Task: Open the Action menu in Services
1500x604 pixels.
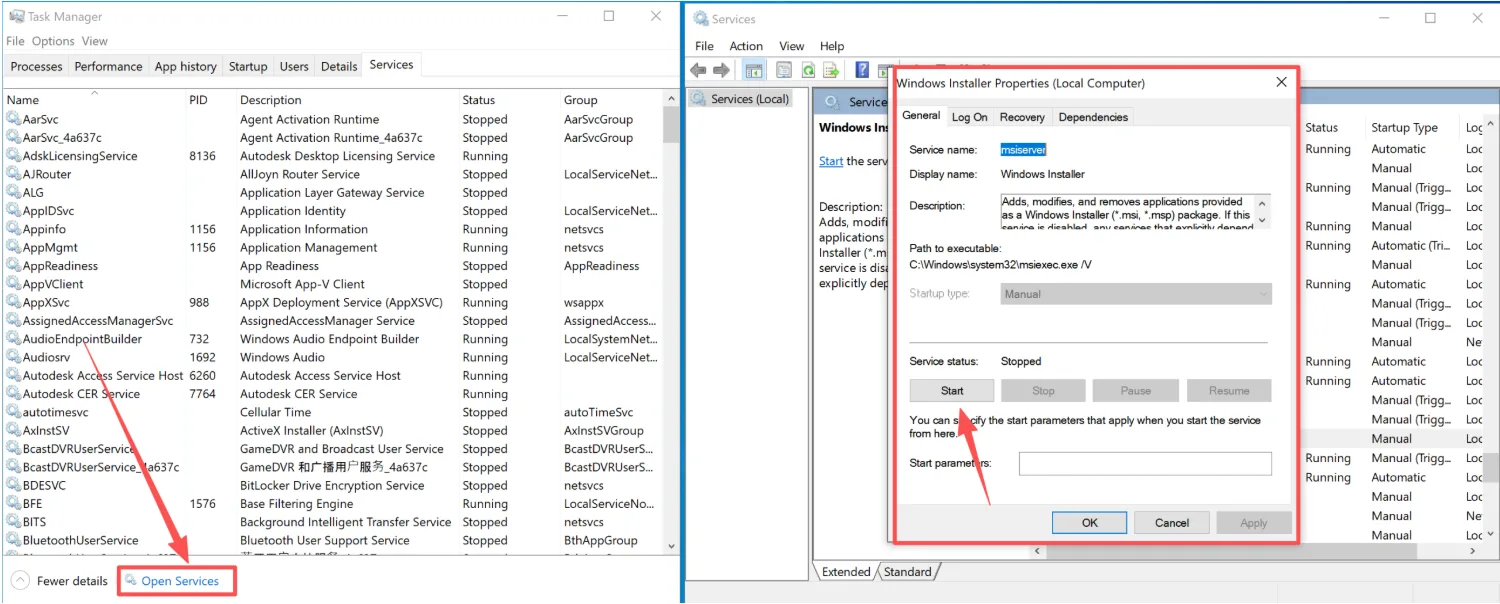Action: (x=746, y=46)
